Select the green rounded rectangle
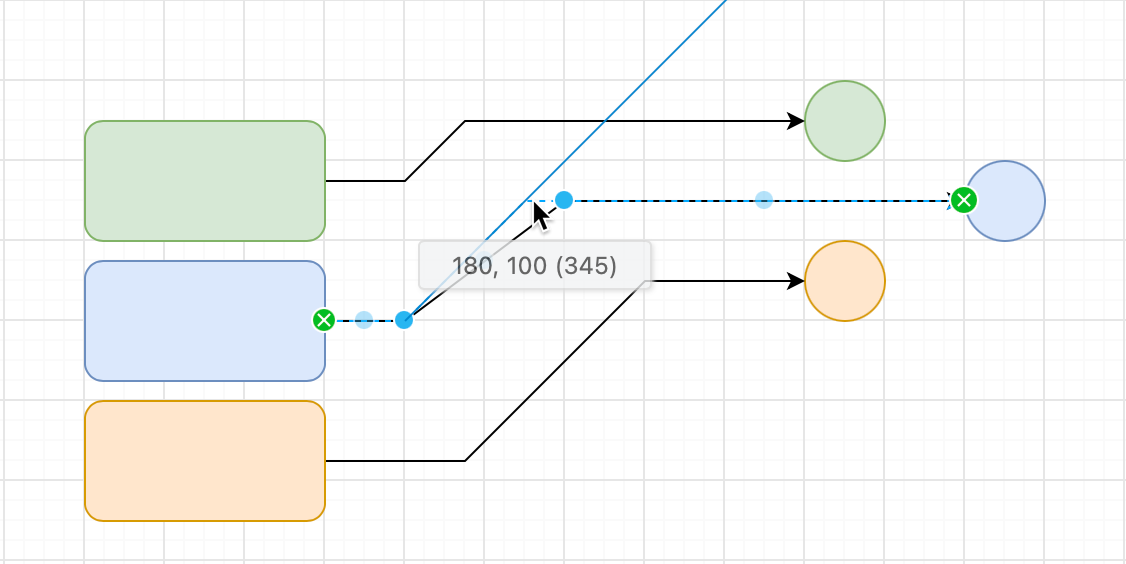1126x564 pixels. (x=205, y=181)
